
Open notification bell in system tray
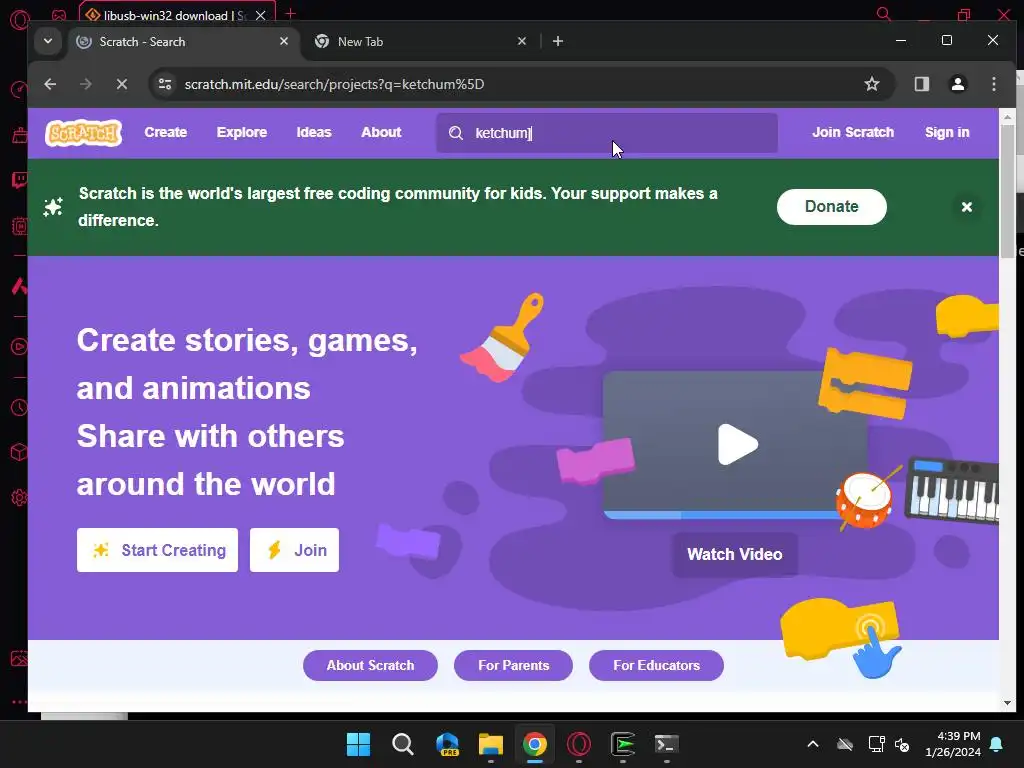coord(997,744)
